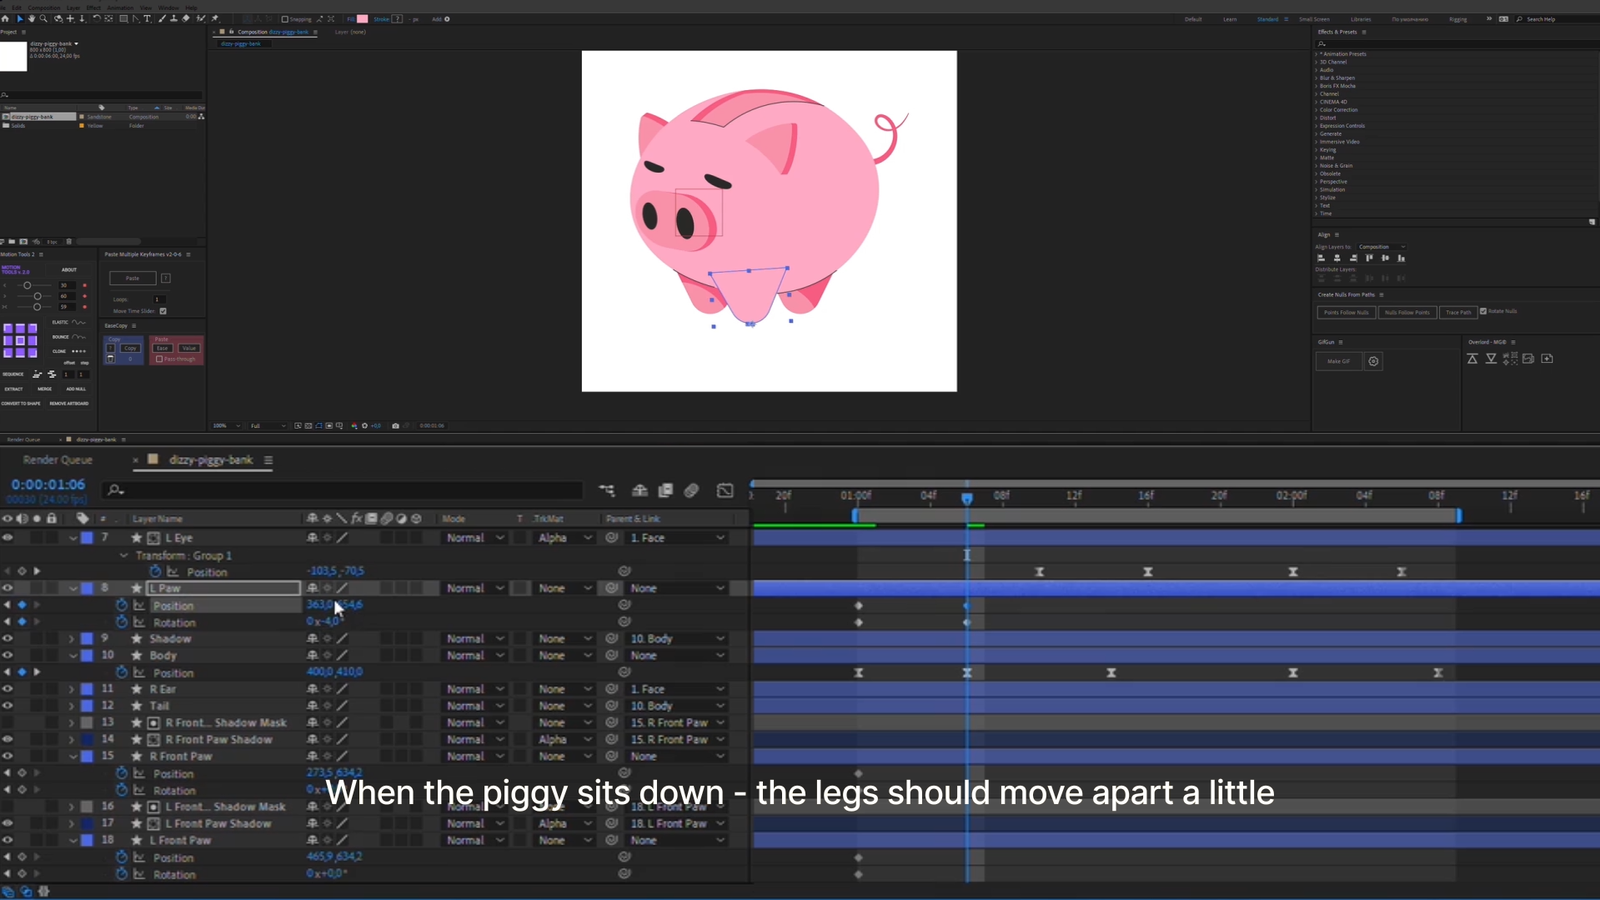Hide the R Ear layer
Image resolution: width=1600 pixels, height=900 pixels.
point(7,689)
